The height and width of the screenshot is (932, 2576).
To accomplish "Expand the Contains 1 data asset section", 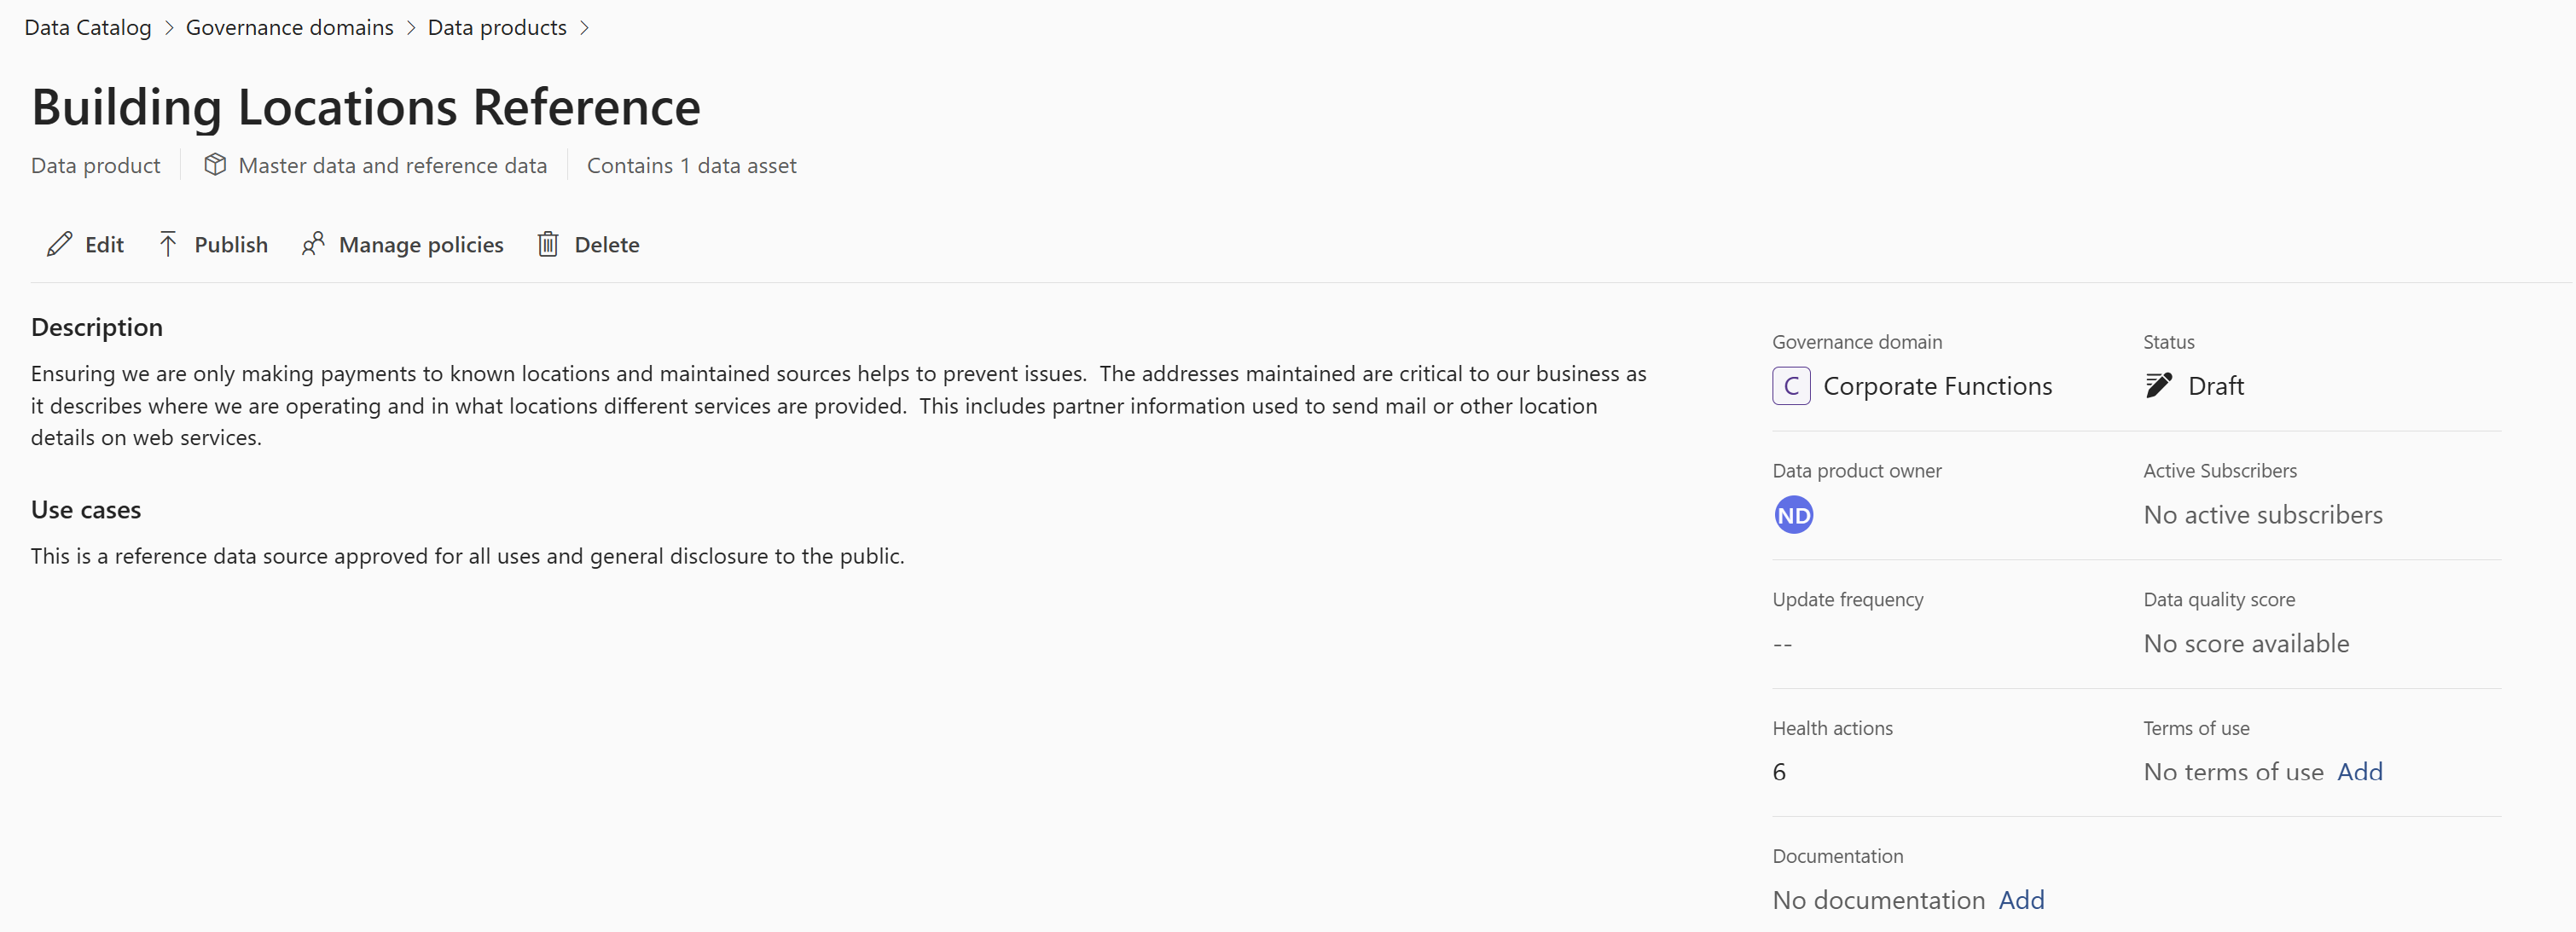I will tap(690, 165).
